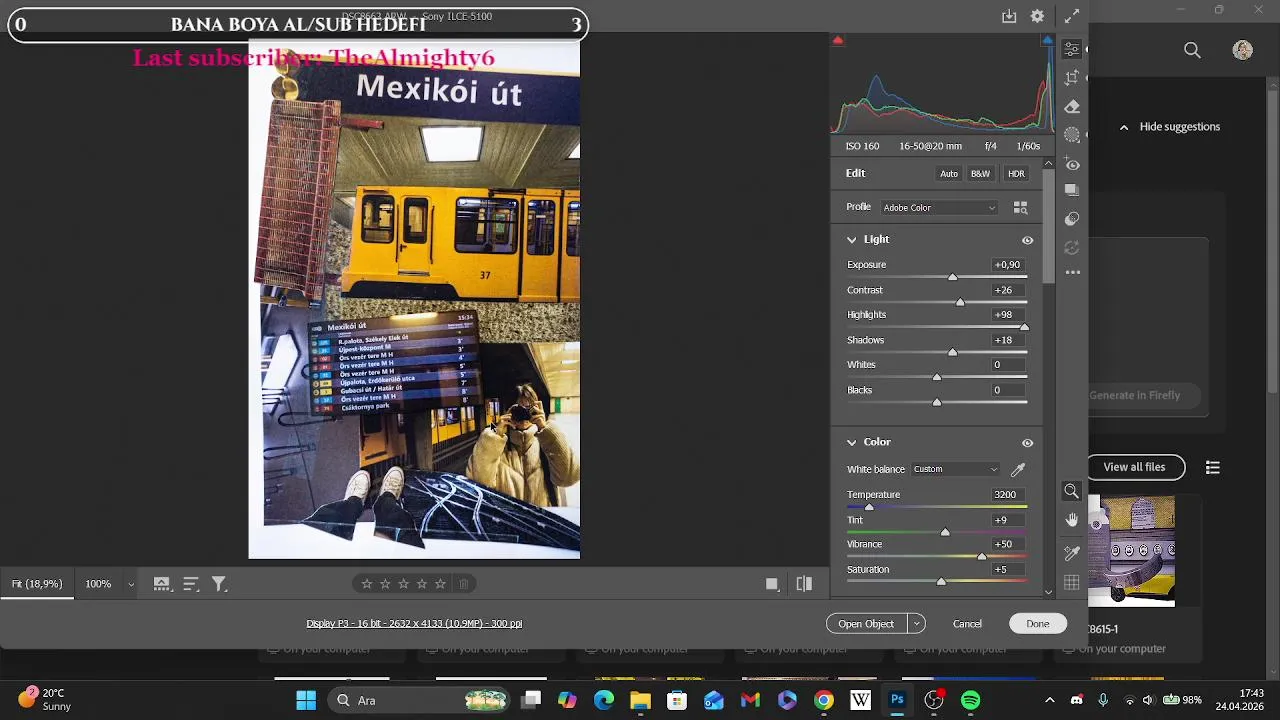
Task: Open the Open Object dropdown arrow
Action: [916, 623]
